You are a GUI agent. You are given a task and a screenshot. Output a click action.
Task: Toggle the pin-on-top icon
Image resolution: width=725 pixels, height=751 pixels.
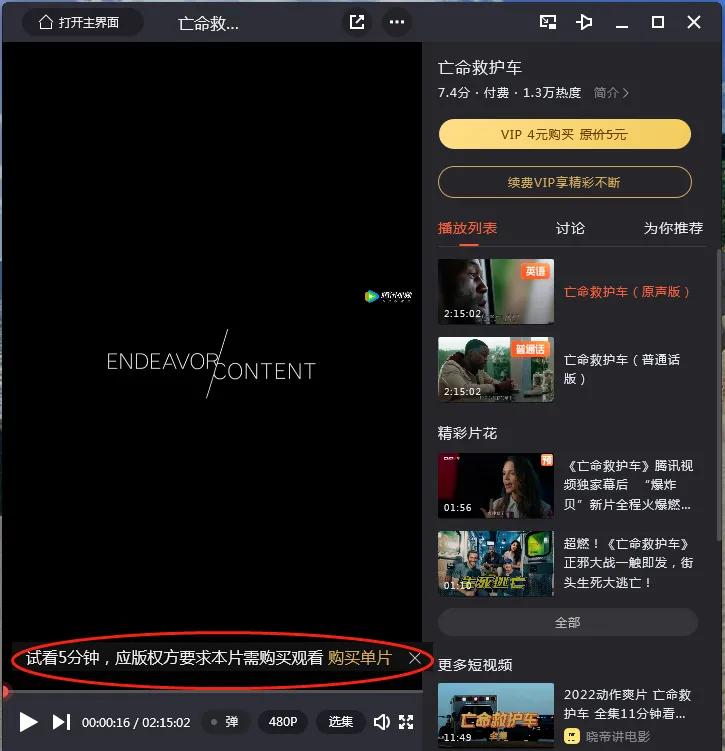[x=584, y=22]
